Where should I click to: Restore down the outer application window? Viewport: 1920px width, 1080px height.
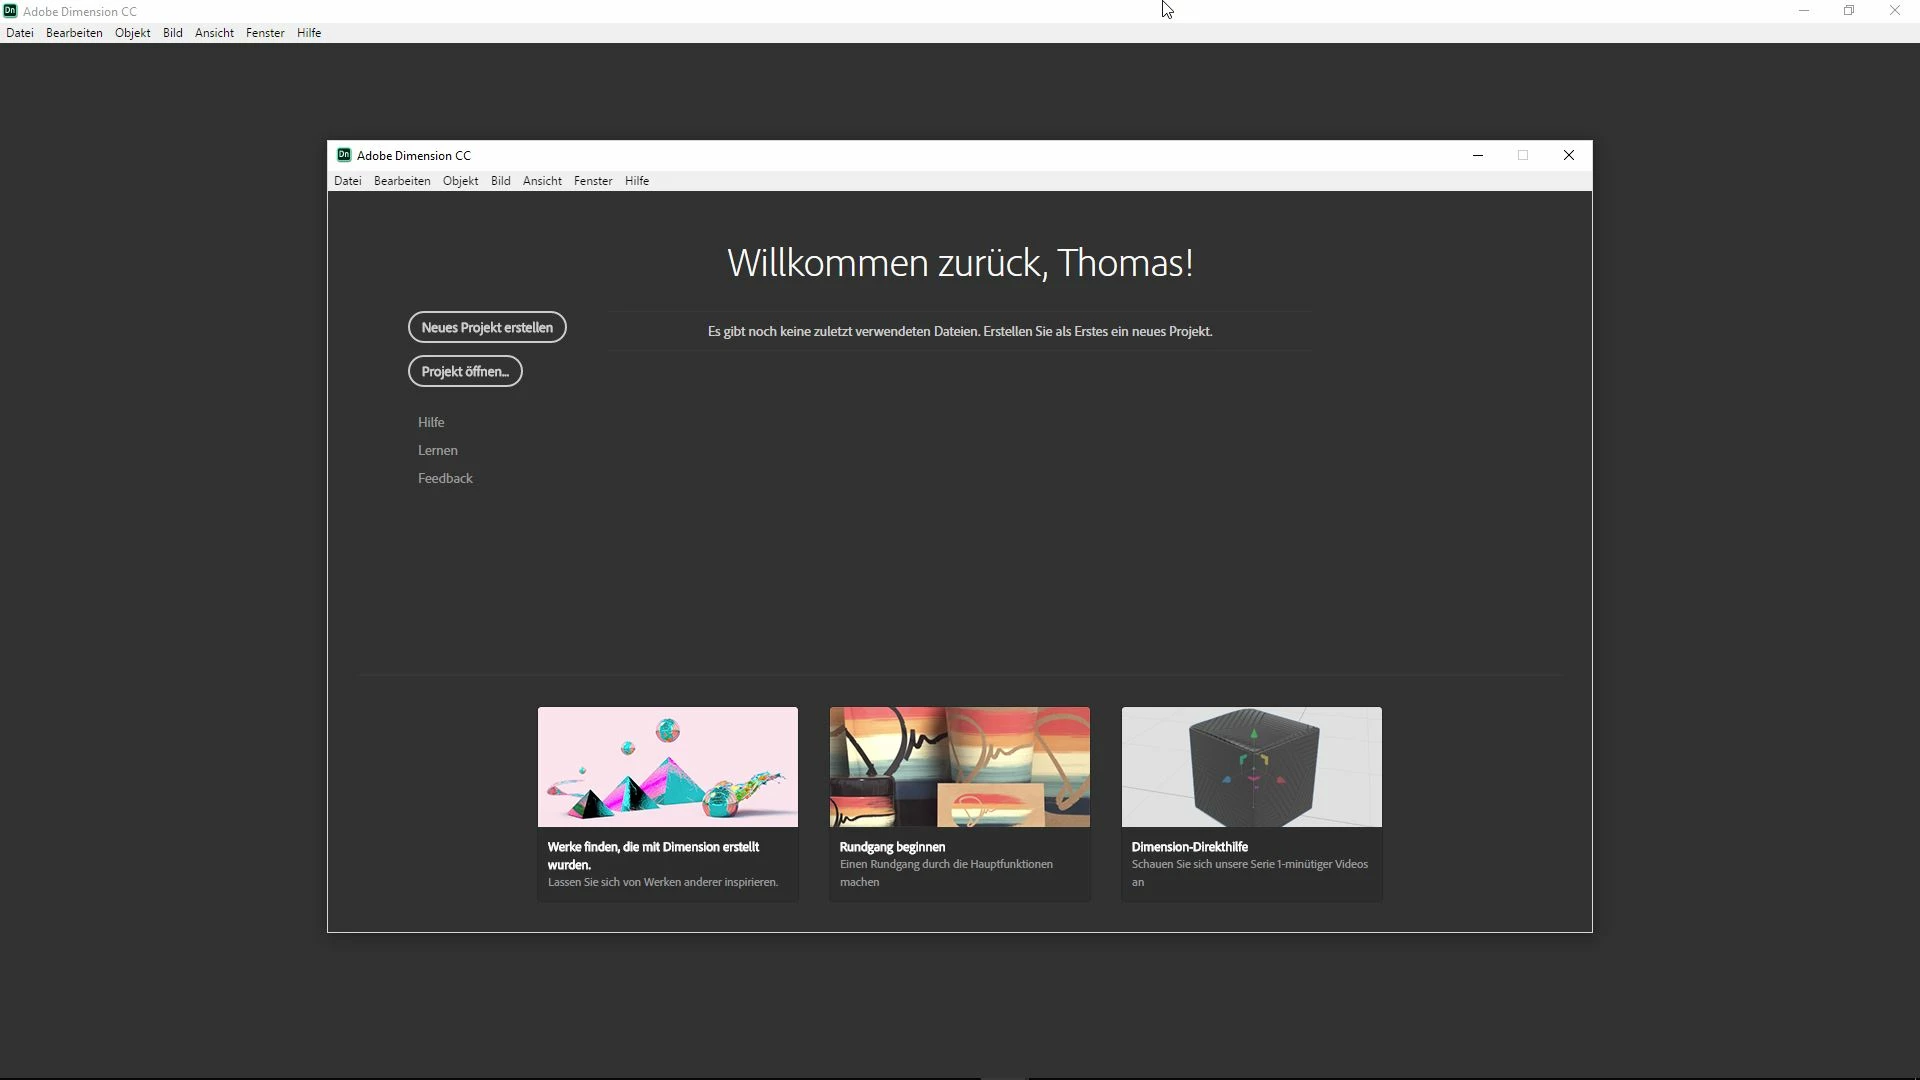pos(1849,11)
